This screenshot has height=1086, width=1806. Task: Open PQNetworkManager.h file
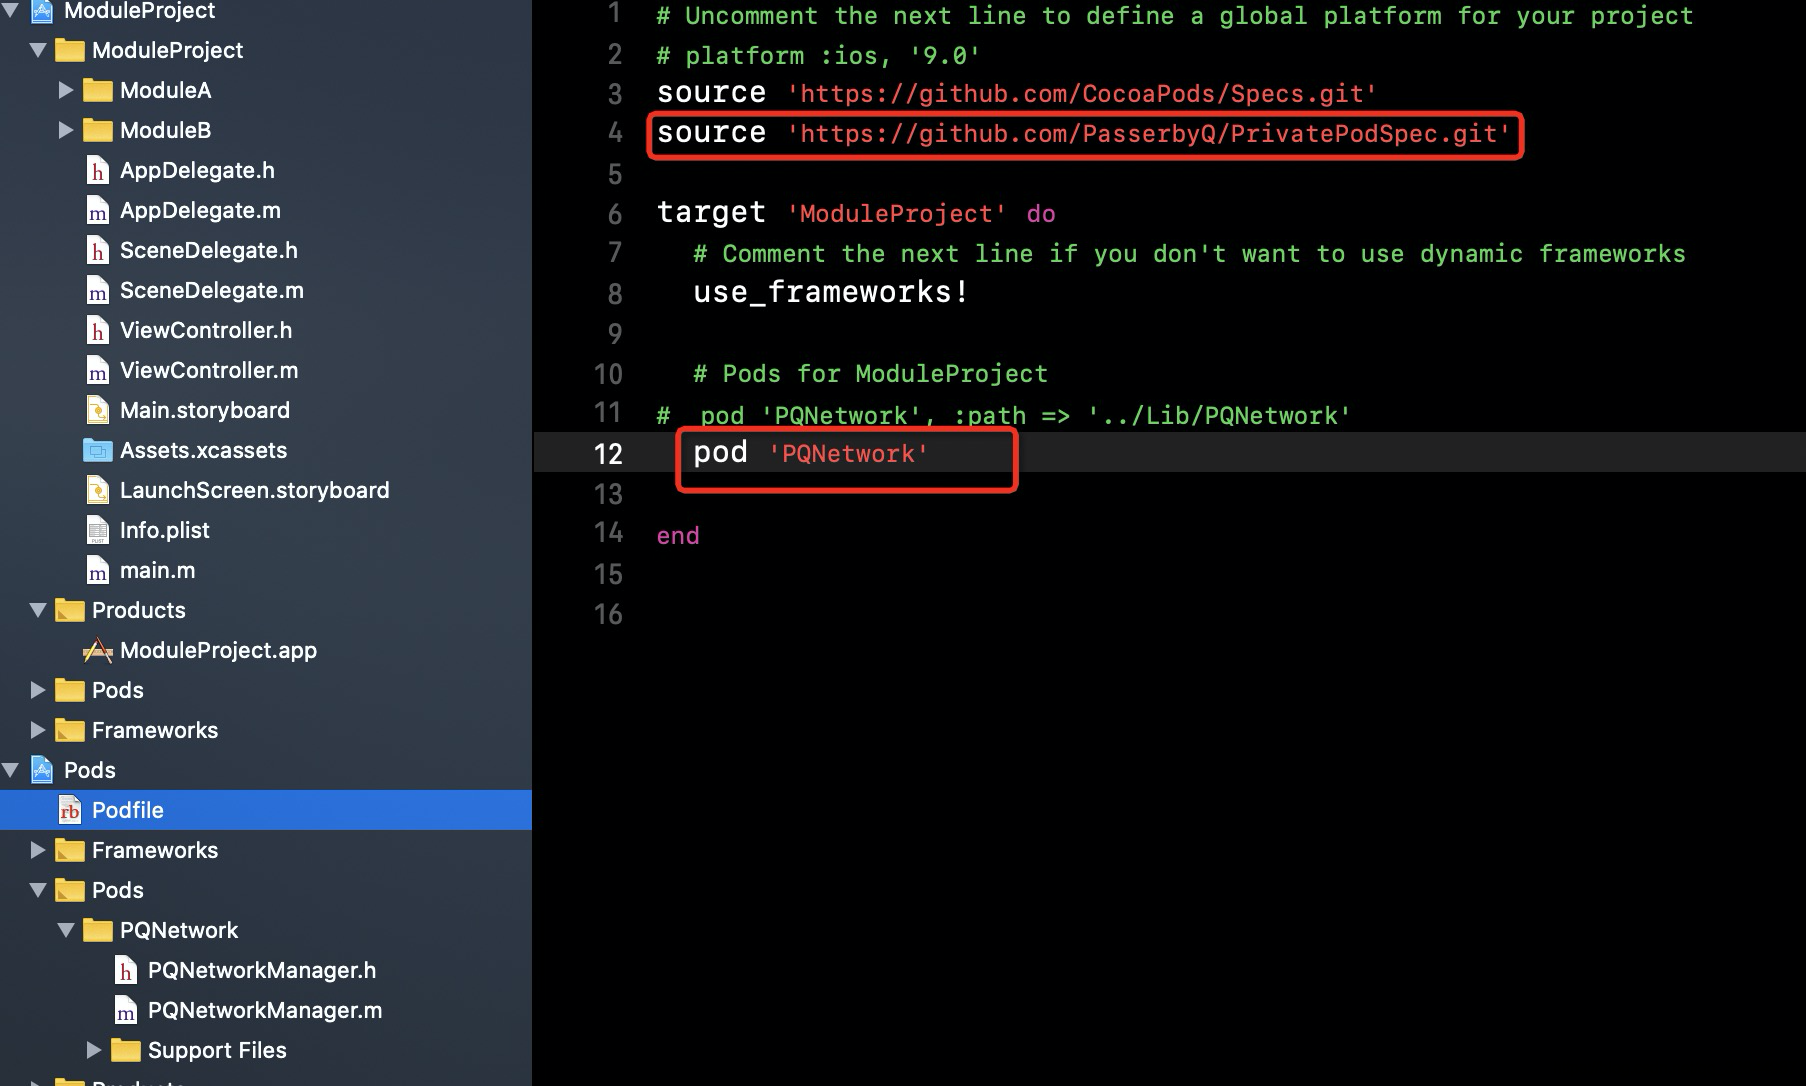tap(262, 970)
